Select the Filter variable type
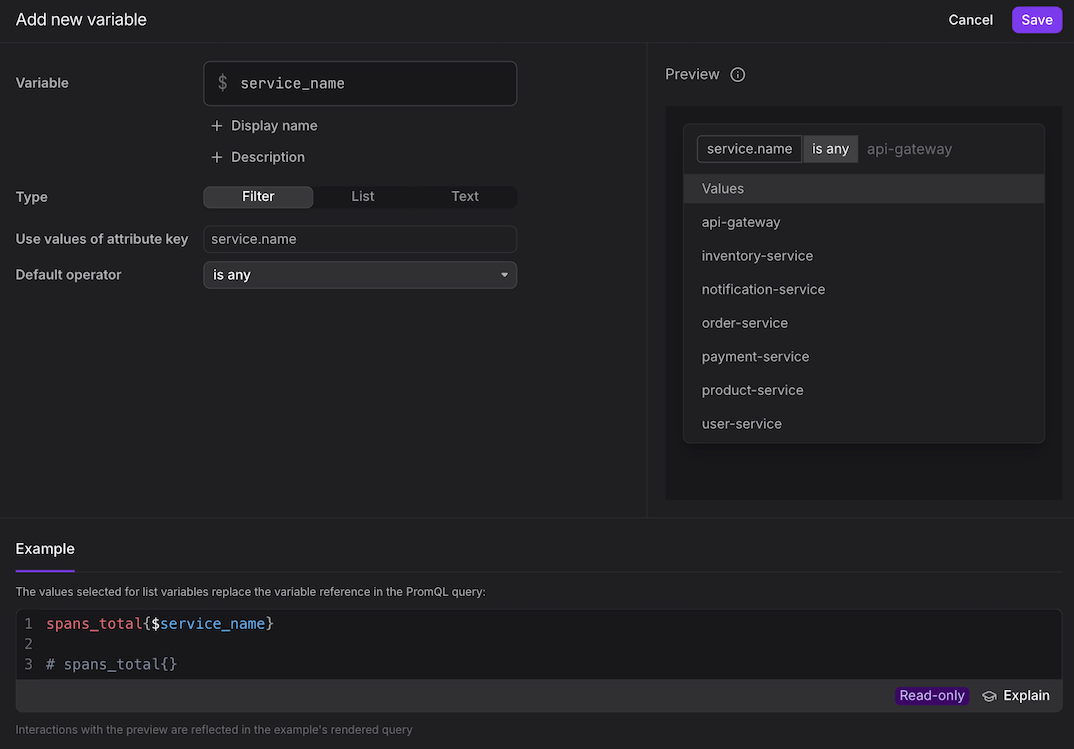This screenshot has width=1074, height=749. pyautogui.click(x=258, y=197)
